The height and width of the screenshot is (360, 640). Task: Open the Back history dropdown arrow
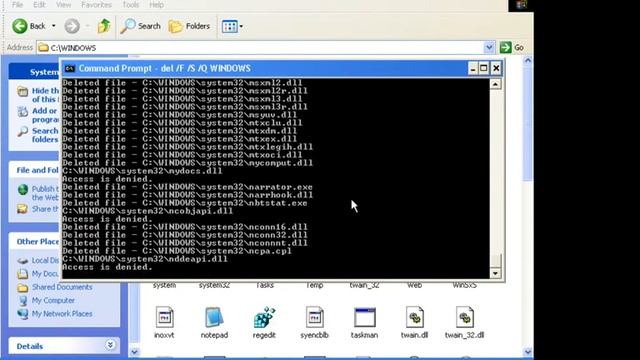pyautogui.click(x=53, y=26)
